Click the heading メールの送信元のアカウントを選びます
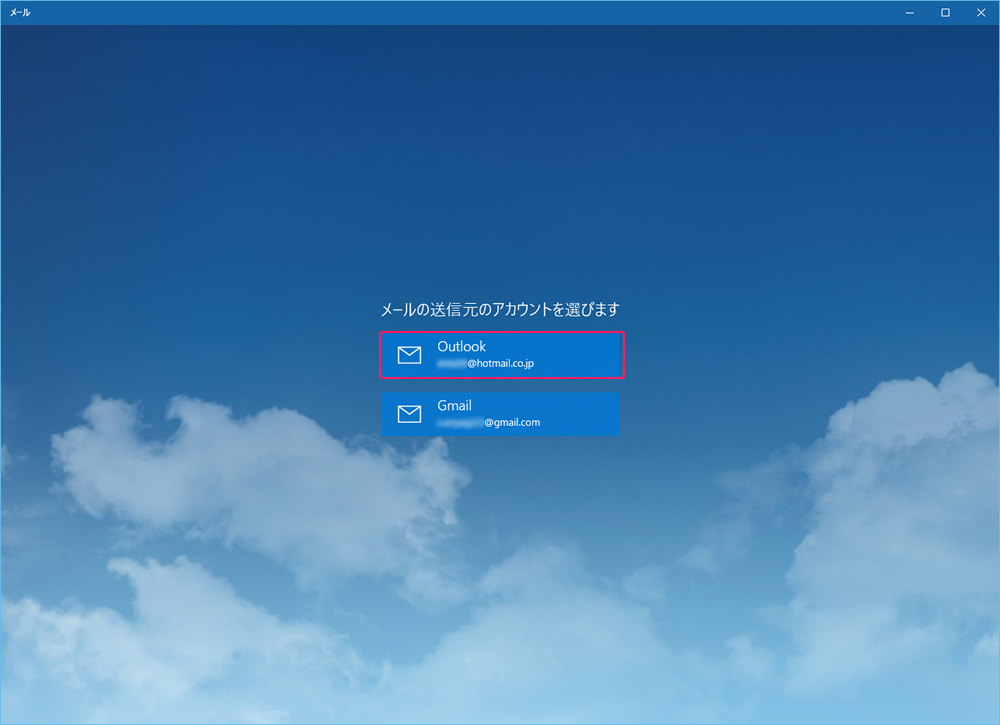 (500, 310)
